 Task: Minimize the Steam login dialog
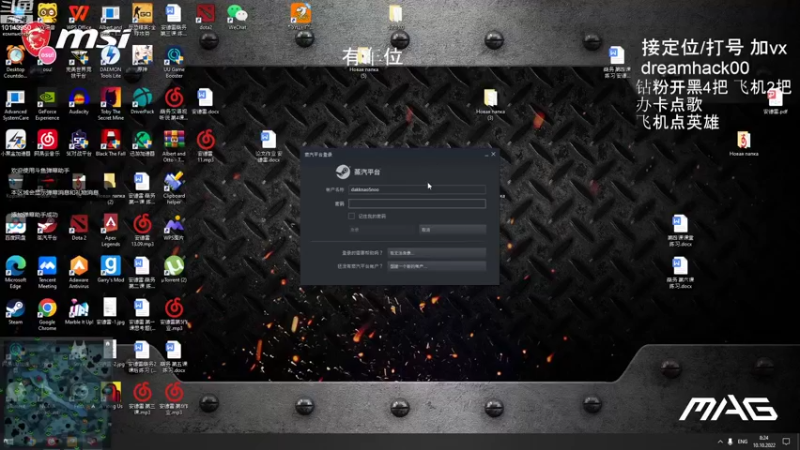[486, 154]
